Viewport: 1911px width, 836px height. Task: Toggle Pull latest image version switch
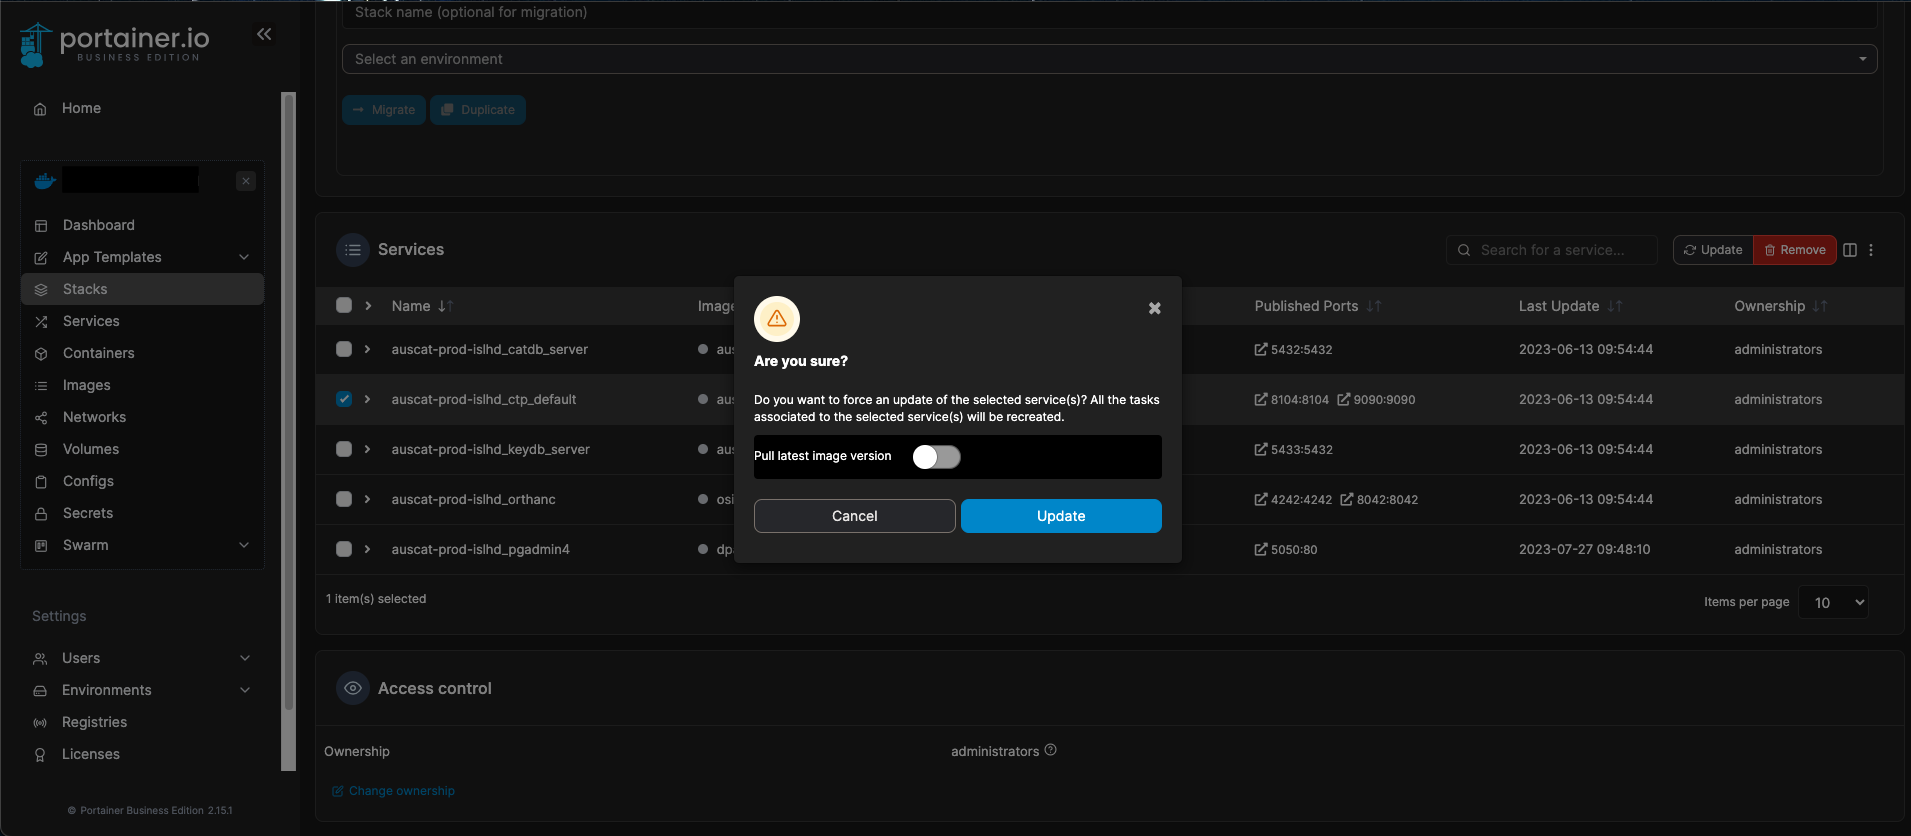tap(937, 457)
